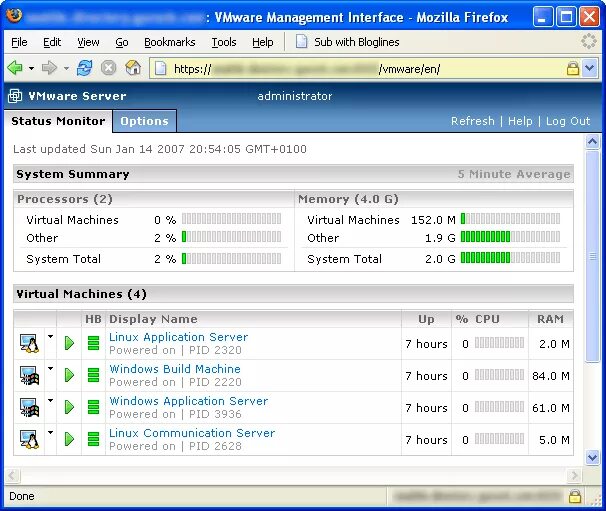Open the Windows Application Server link

click(x=188, y=401)
